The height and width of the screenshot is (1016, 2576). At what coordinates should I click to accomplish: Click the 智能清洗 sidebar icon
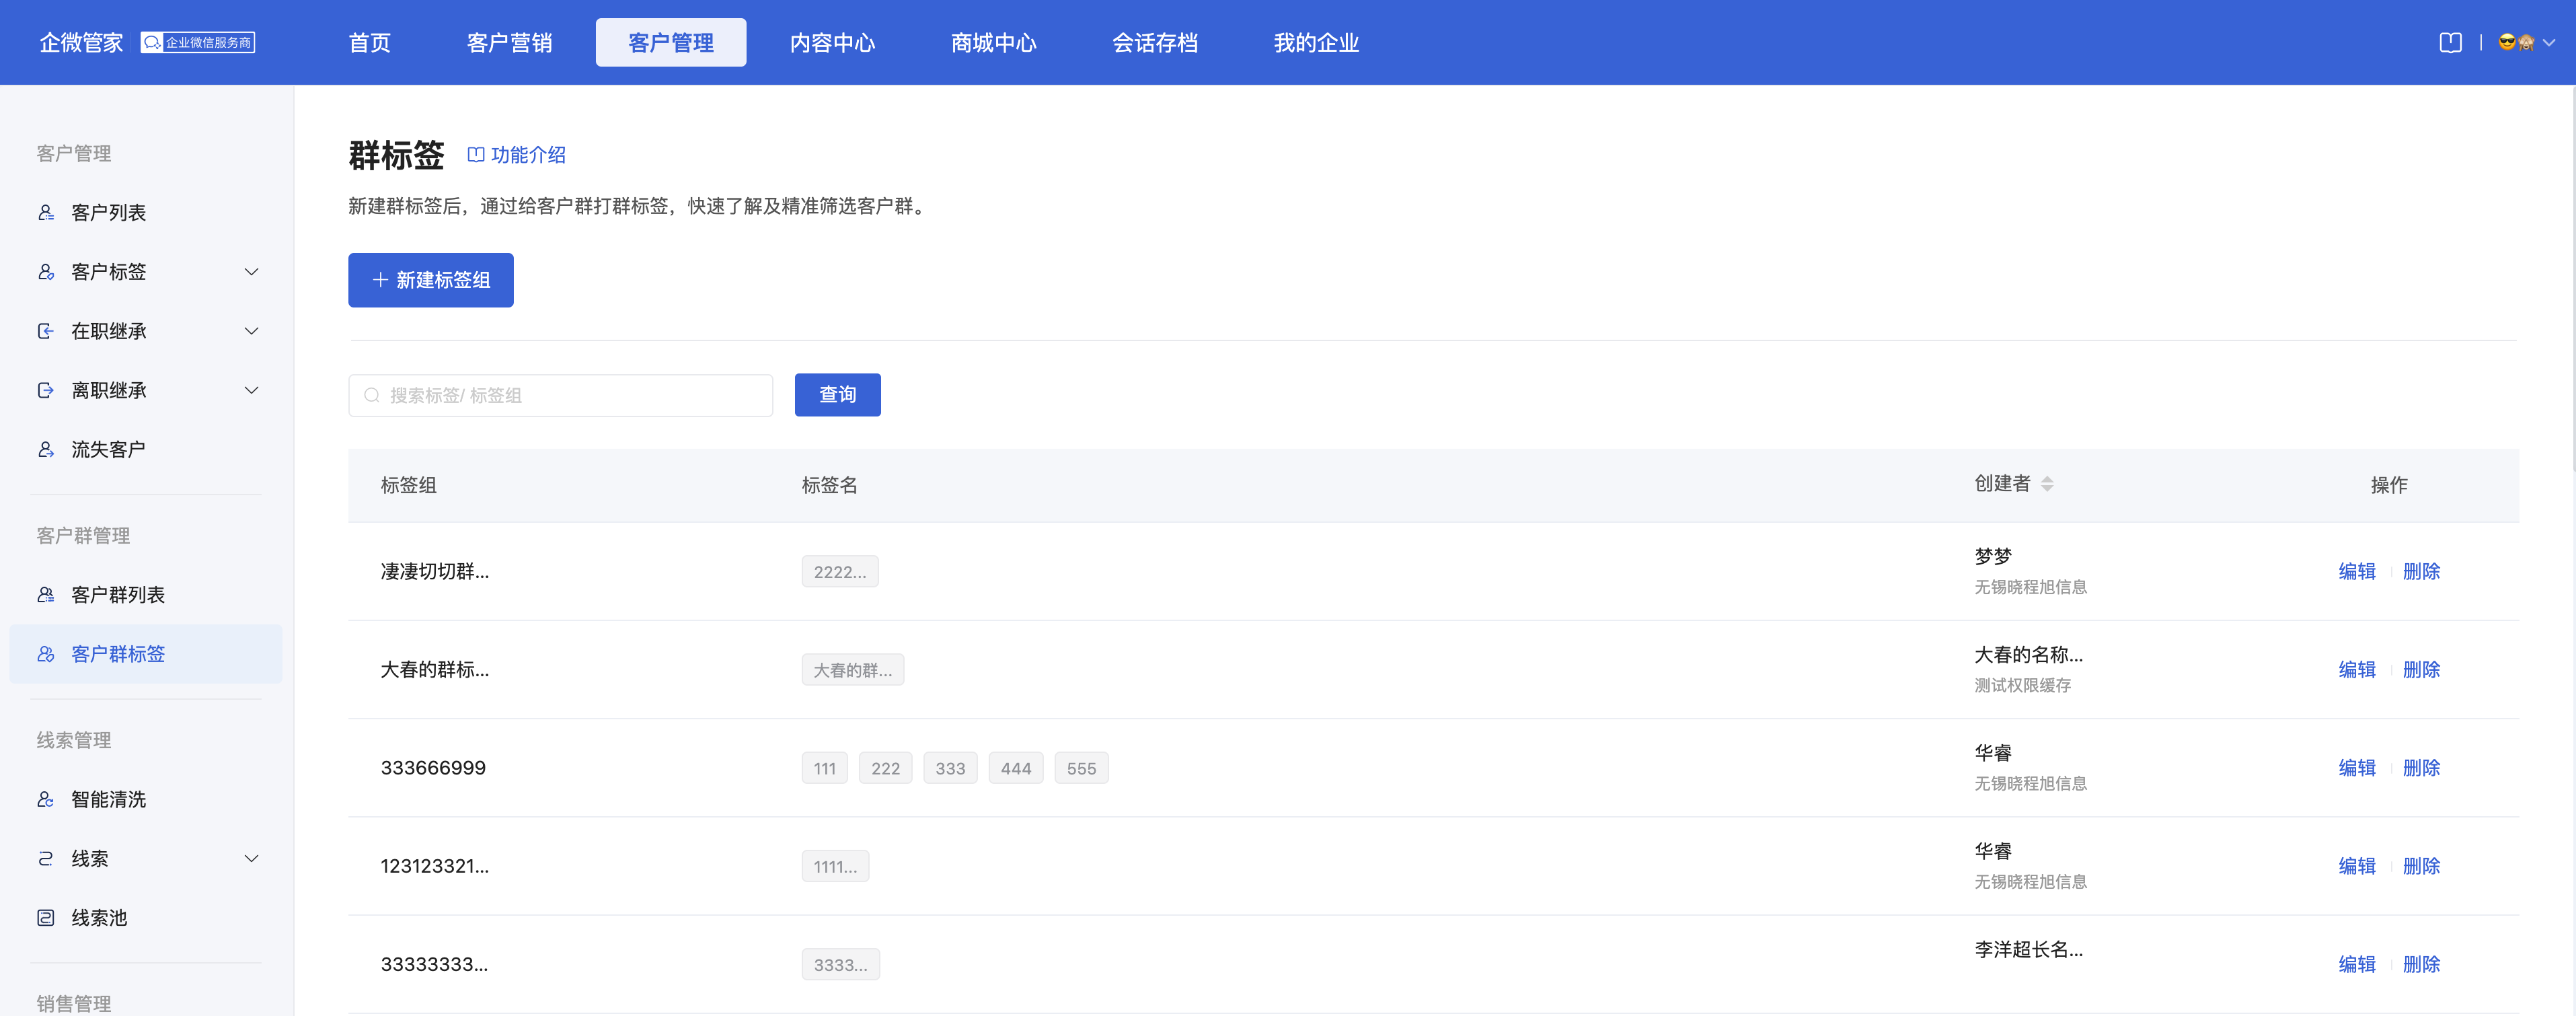[46, 799]
